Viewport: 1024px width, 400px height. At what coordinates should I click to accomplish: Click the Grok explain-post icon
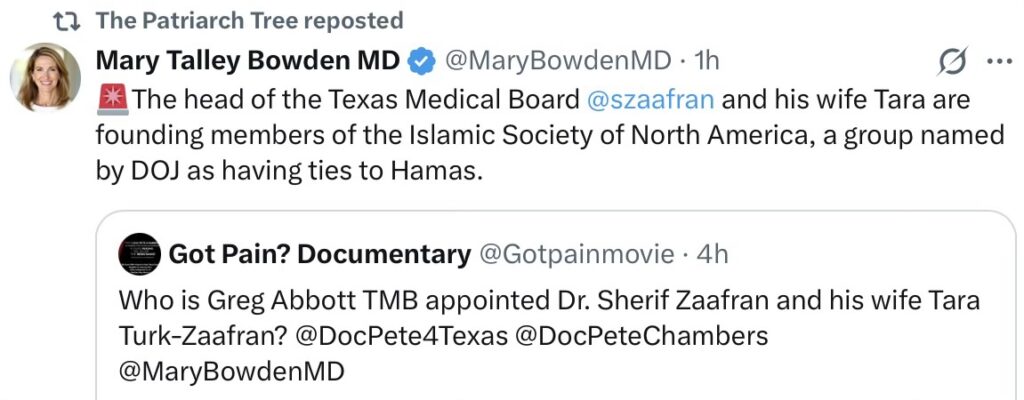click(x=952, y=62)
